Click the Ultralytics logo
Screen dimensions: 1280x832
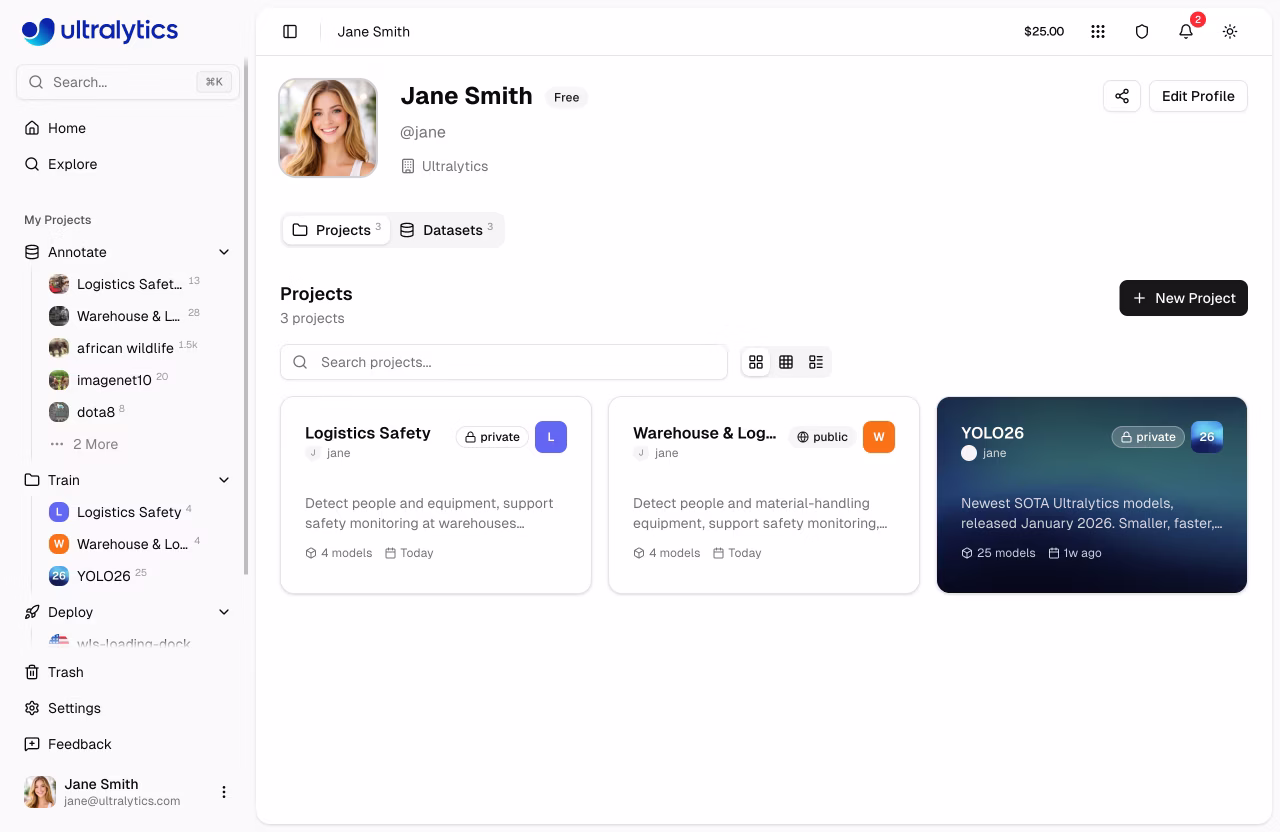[100, 31]
